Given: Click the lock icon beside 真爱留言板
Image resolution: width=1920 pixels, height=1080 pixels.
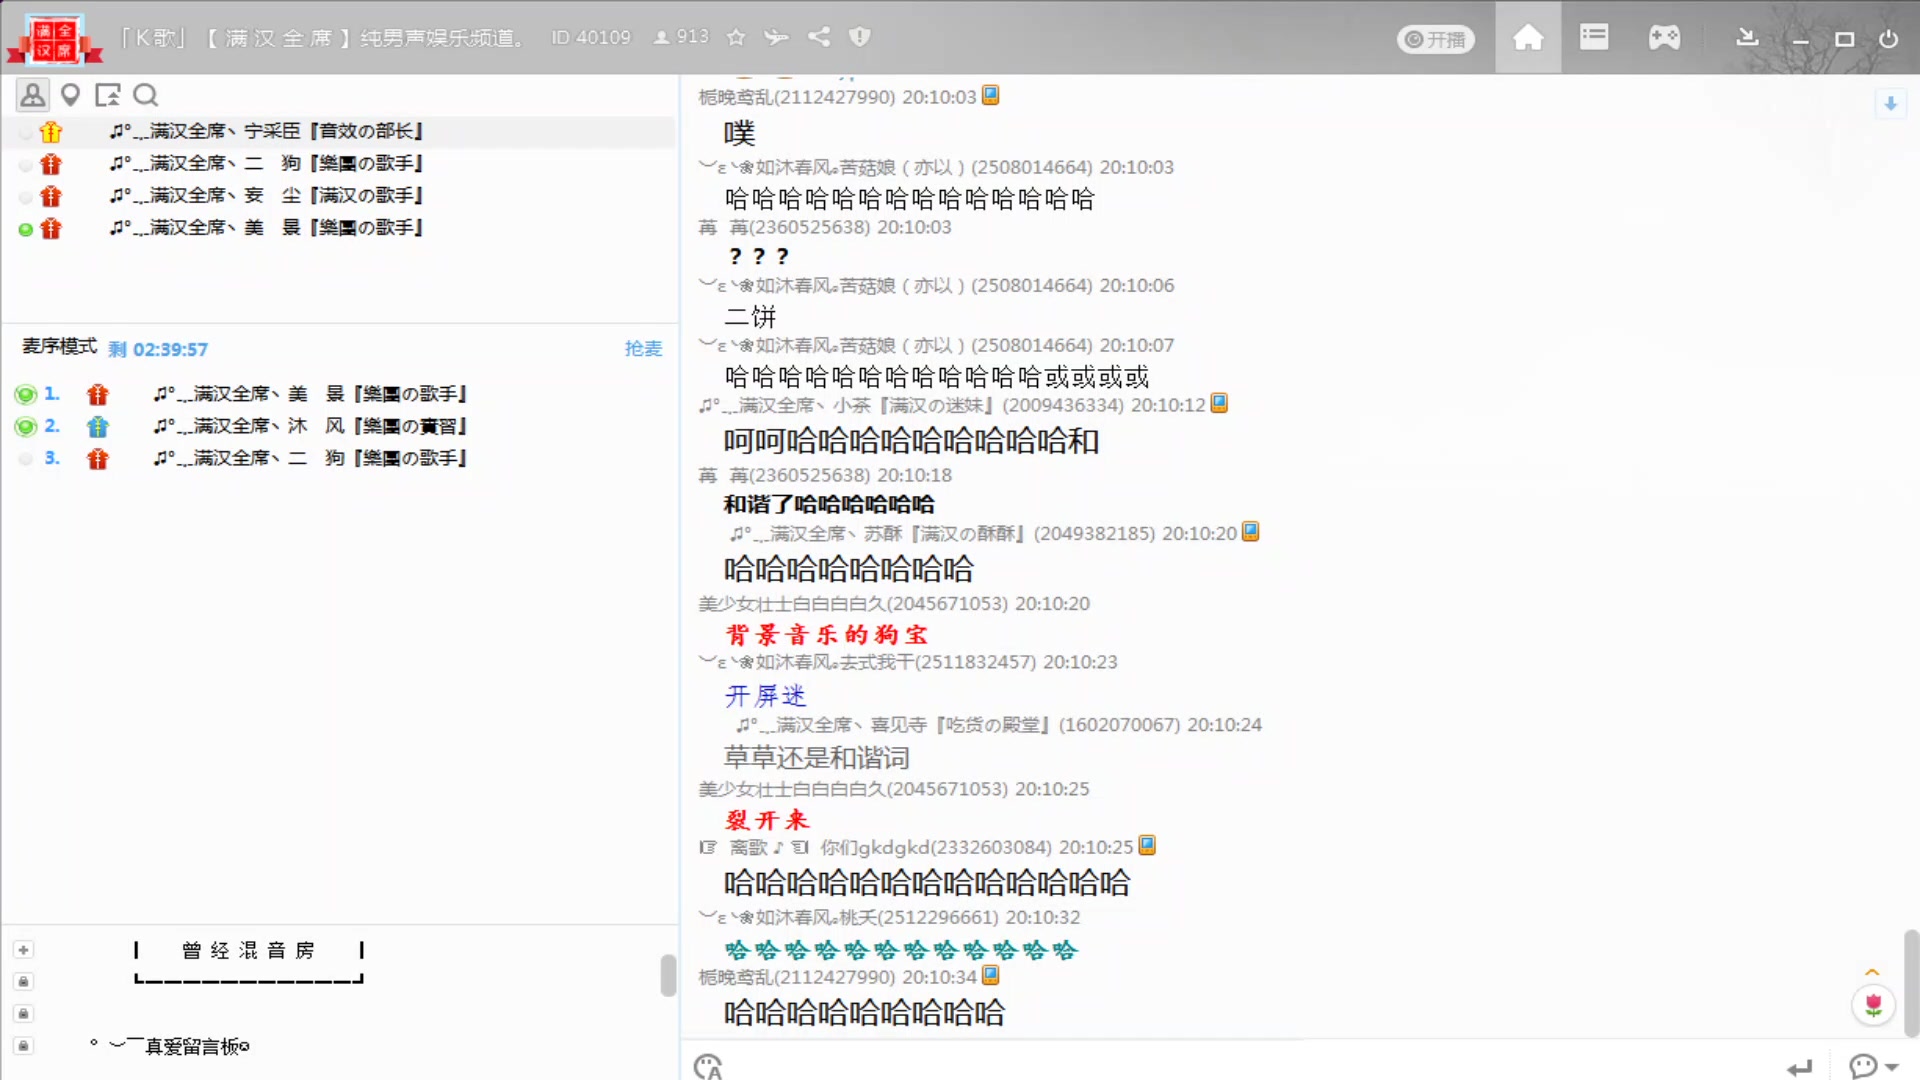Looking at the screenshot, I should [24, 1045].
